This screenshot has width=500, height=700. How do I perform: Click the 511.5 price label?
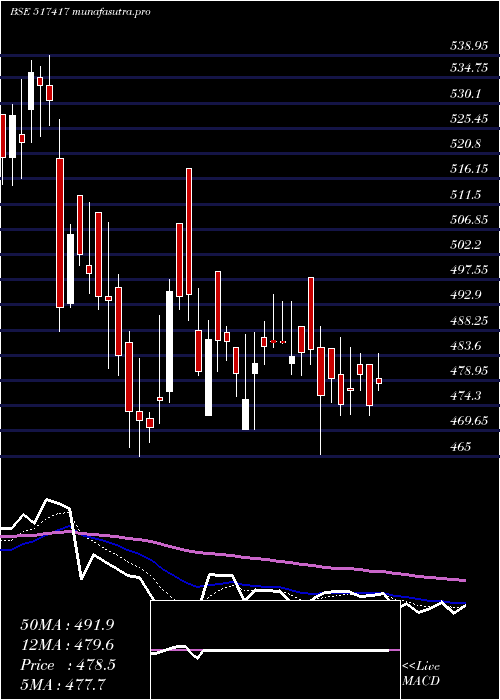pos(465,195)
